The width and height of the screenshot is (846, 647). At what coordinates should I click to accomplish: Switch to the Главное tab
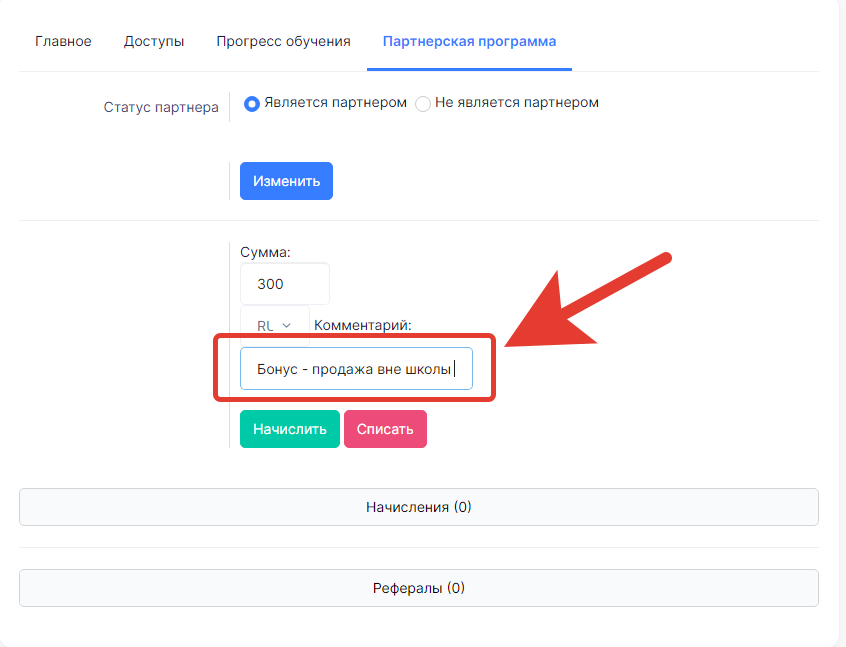click(63, 42)
